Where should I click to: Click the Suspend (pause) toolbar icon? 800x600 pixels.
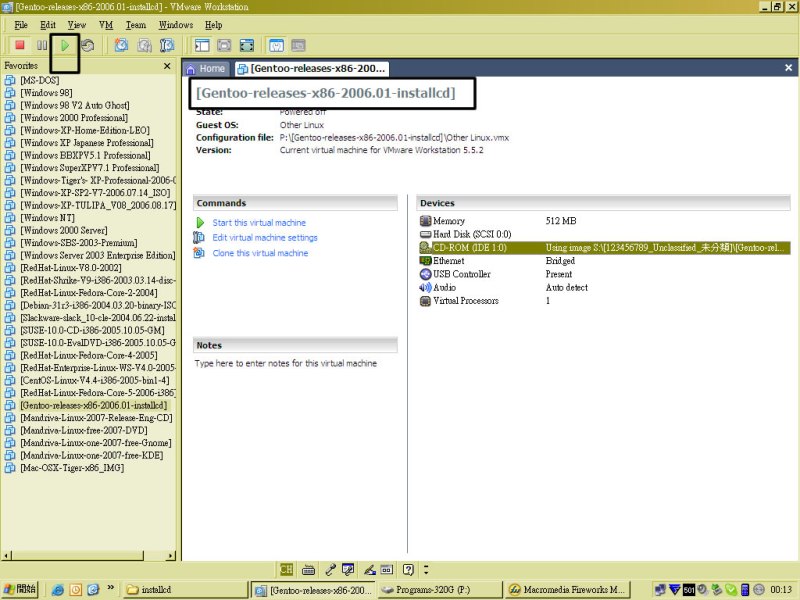(42, 45)
